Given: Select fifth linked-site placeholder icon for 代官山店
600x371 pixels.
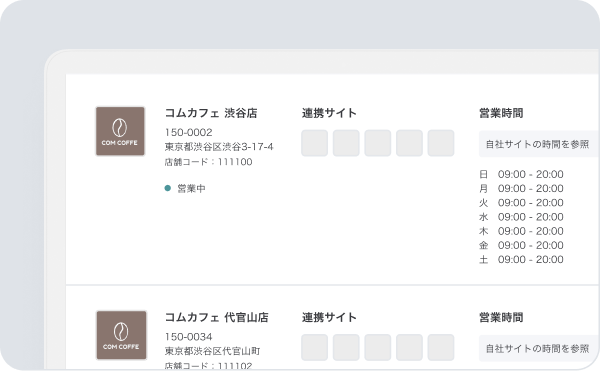Looking at the screenshot, I should tap(441, 347).
